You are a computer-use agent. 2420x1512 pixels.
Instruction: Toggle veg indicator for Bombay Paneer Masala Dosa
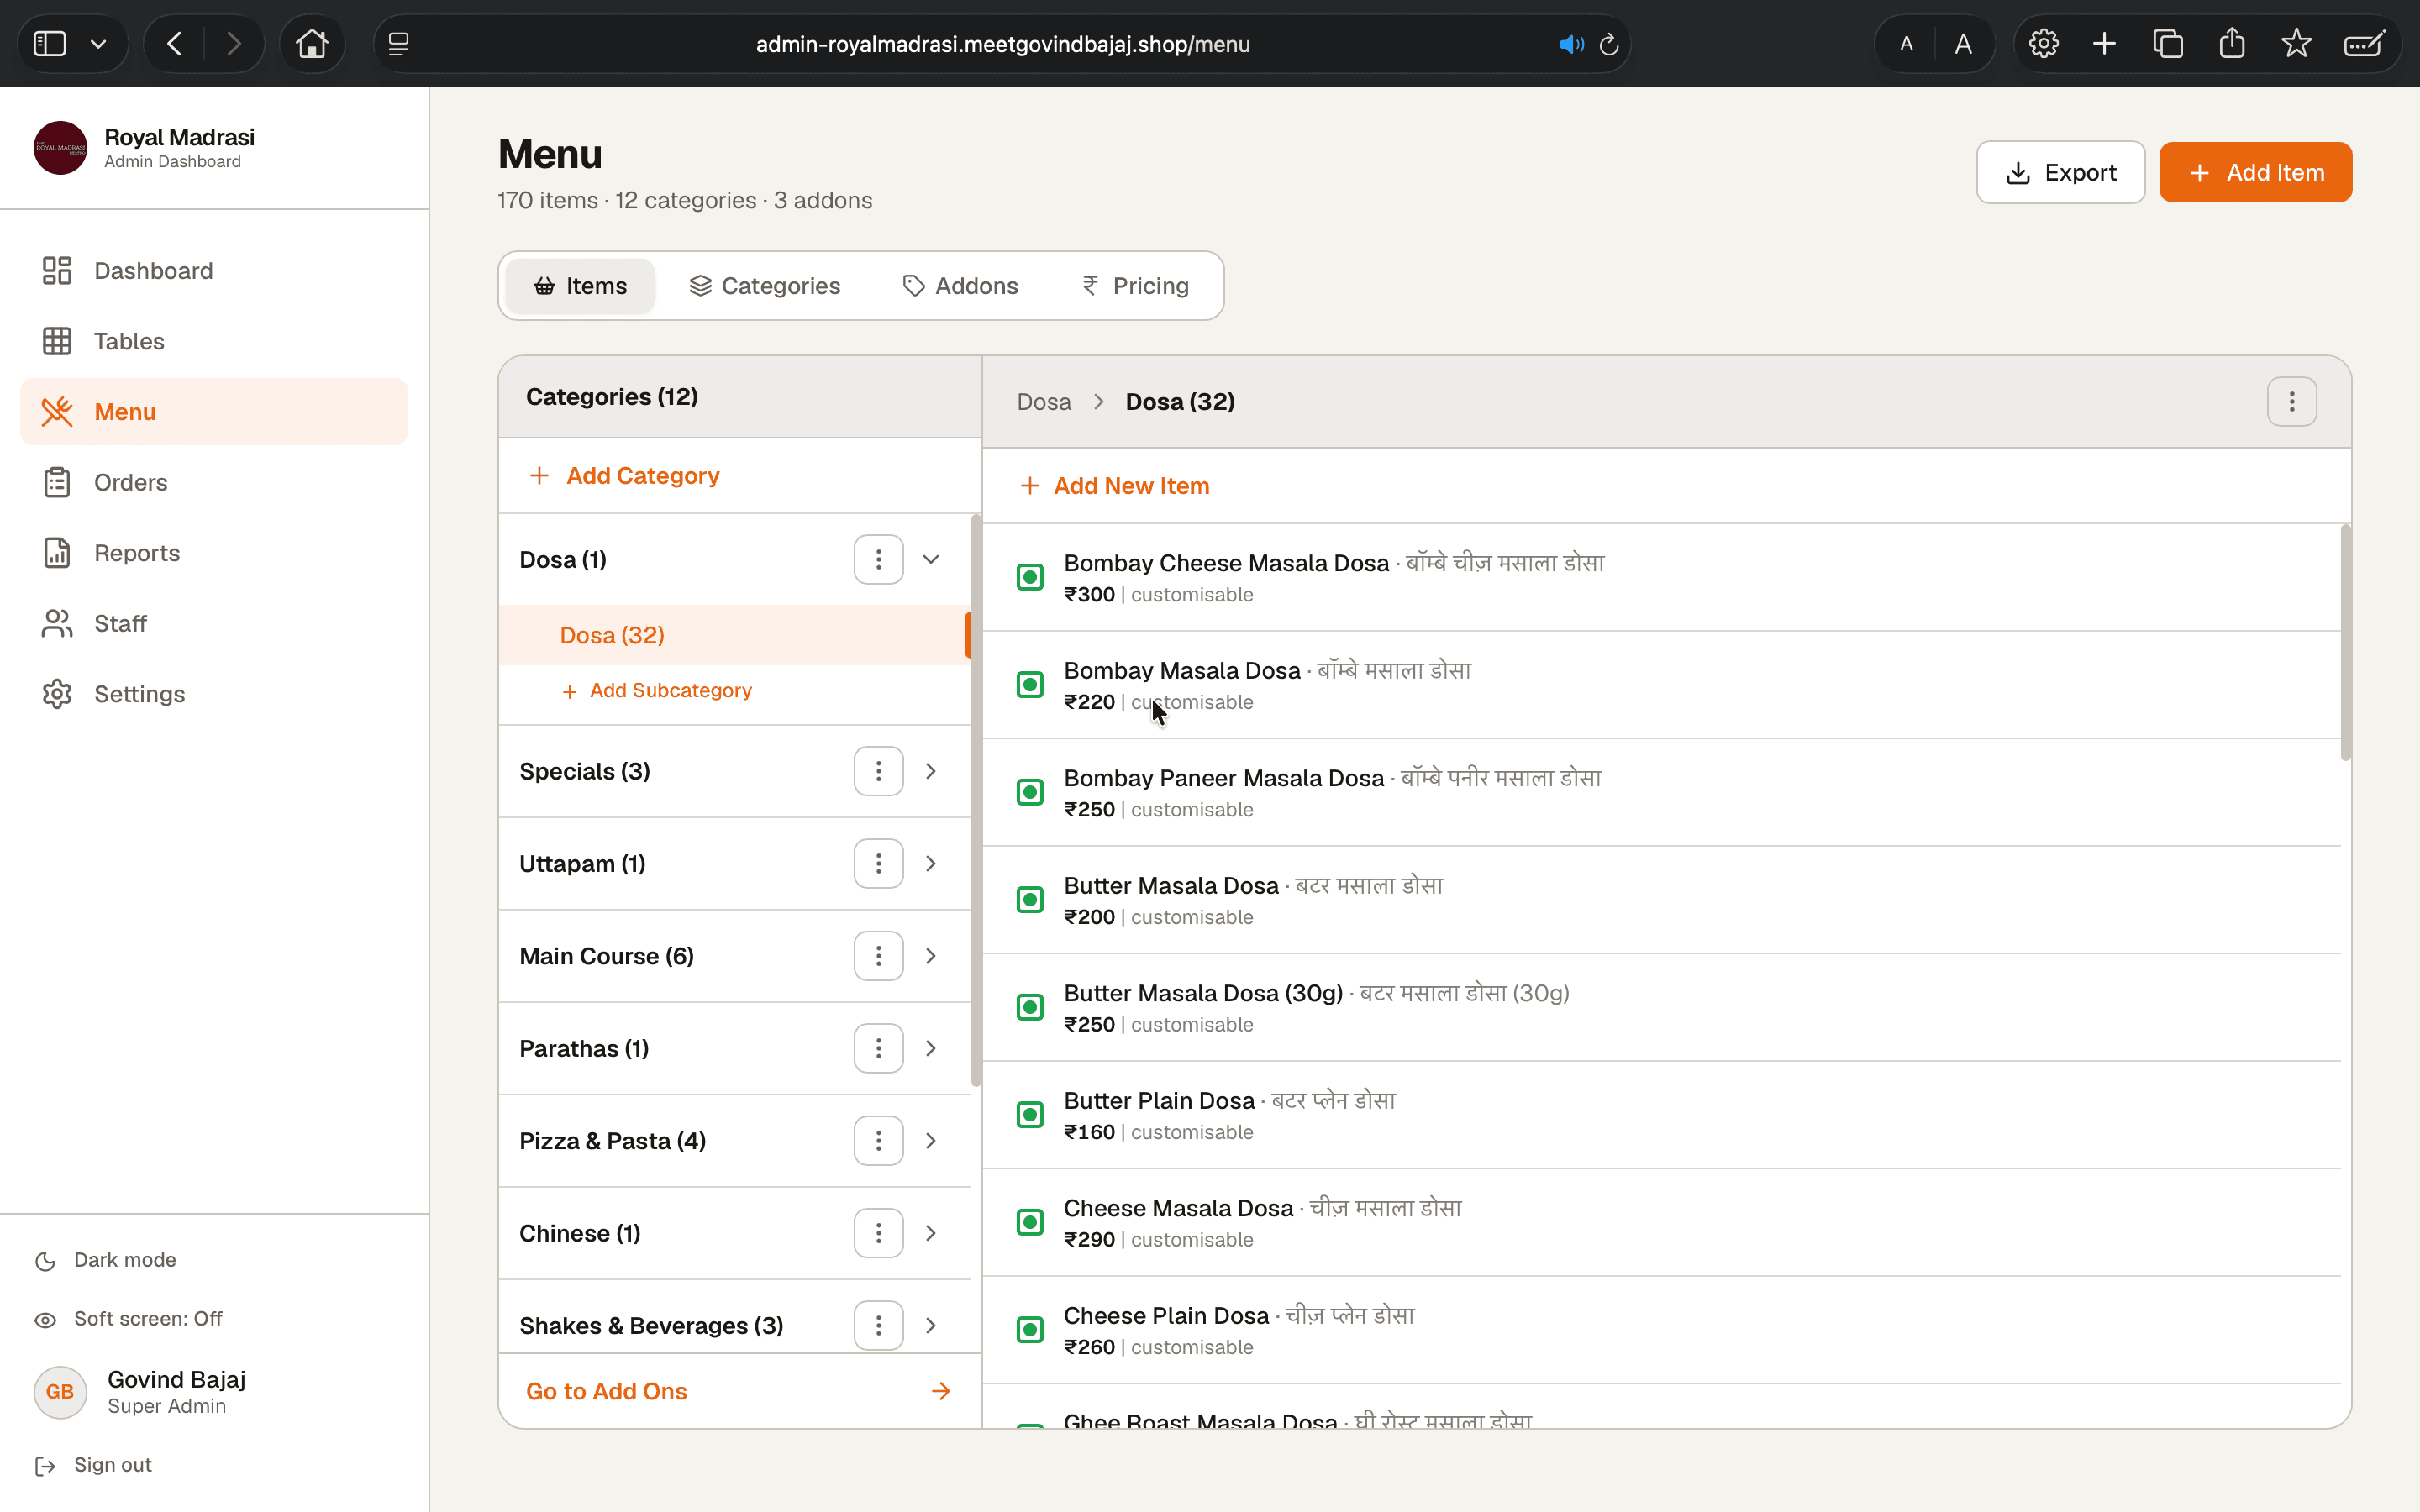pos(1030,792)
